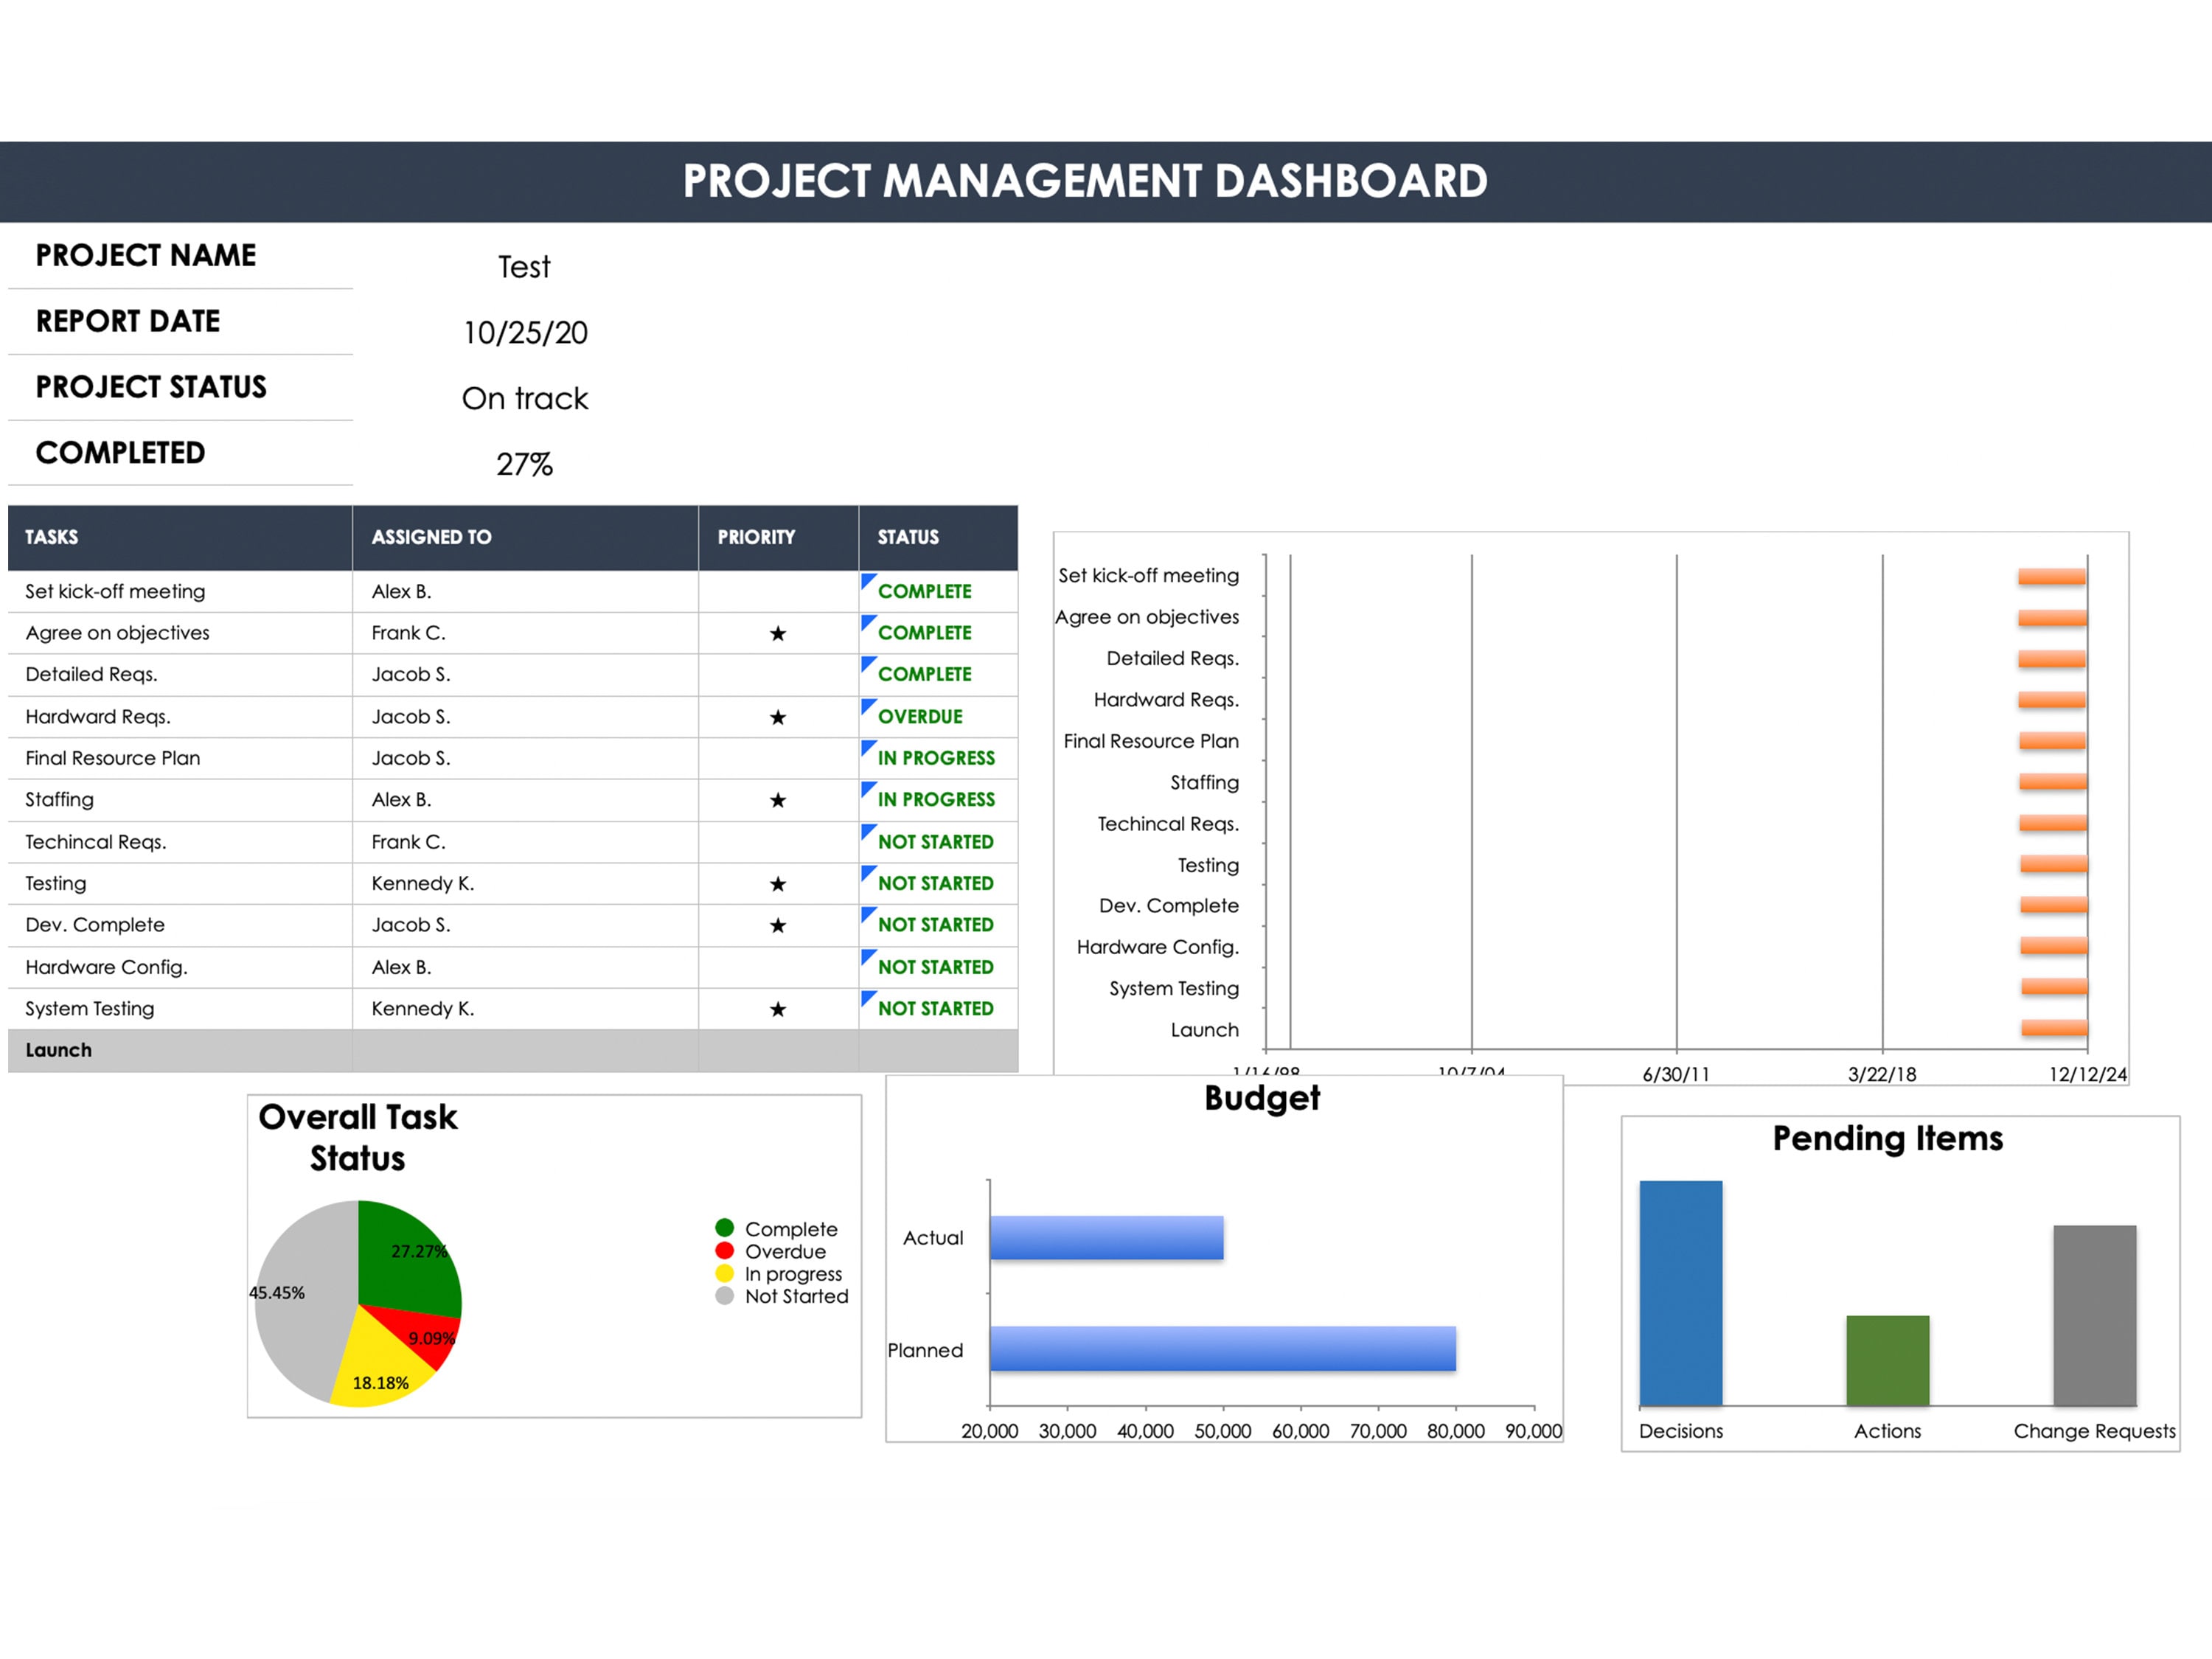
Task: Click the System Testing priority star
Action: (x=777, y=1009)
